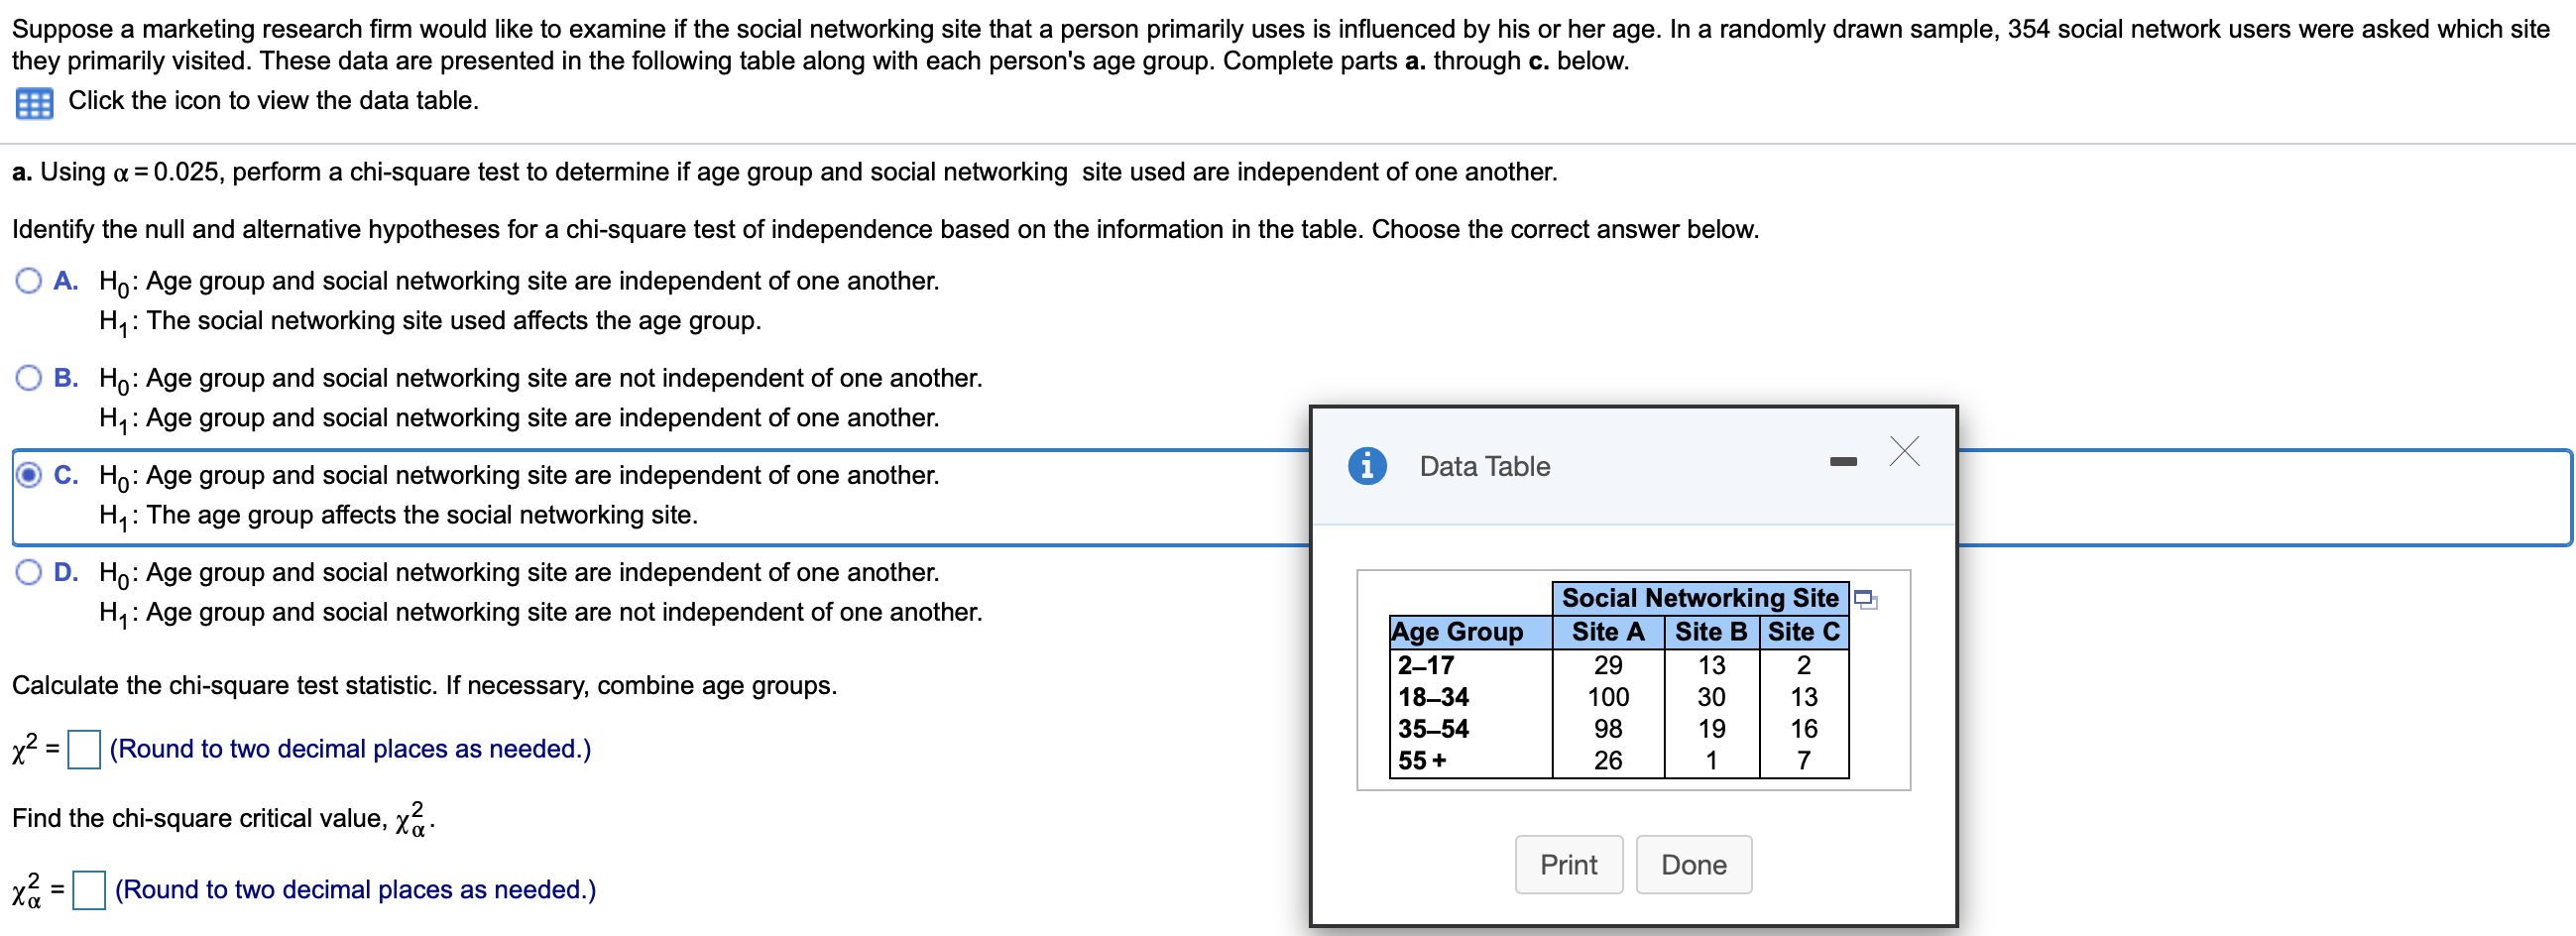Click the Site B column header
The width and height of the screenshot is (2576, 936).
pyautogui.click(x=1710, y=632)
